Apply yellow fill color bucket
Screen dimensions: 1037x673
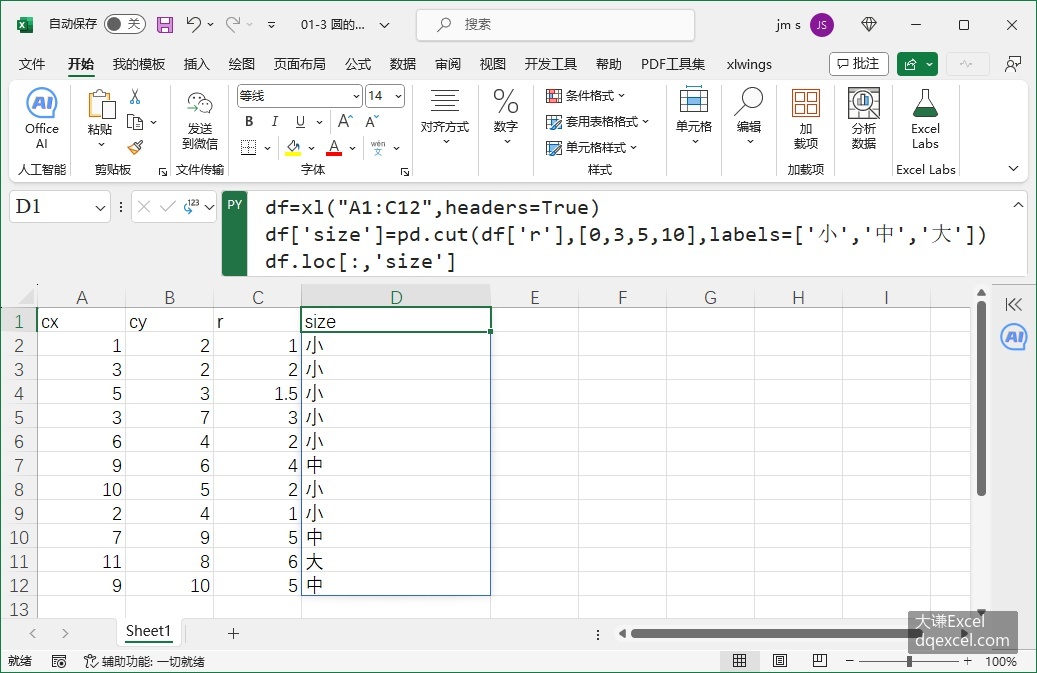(x=293, y=147)
